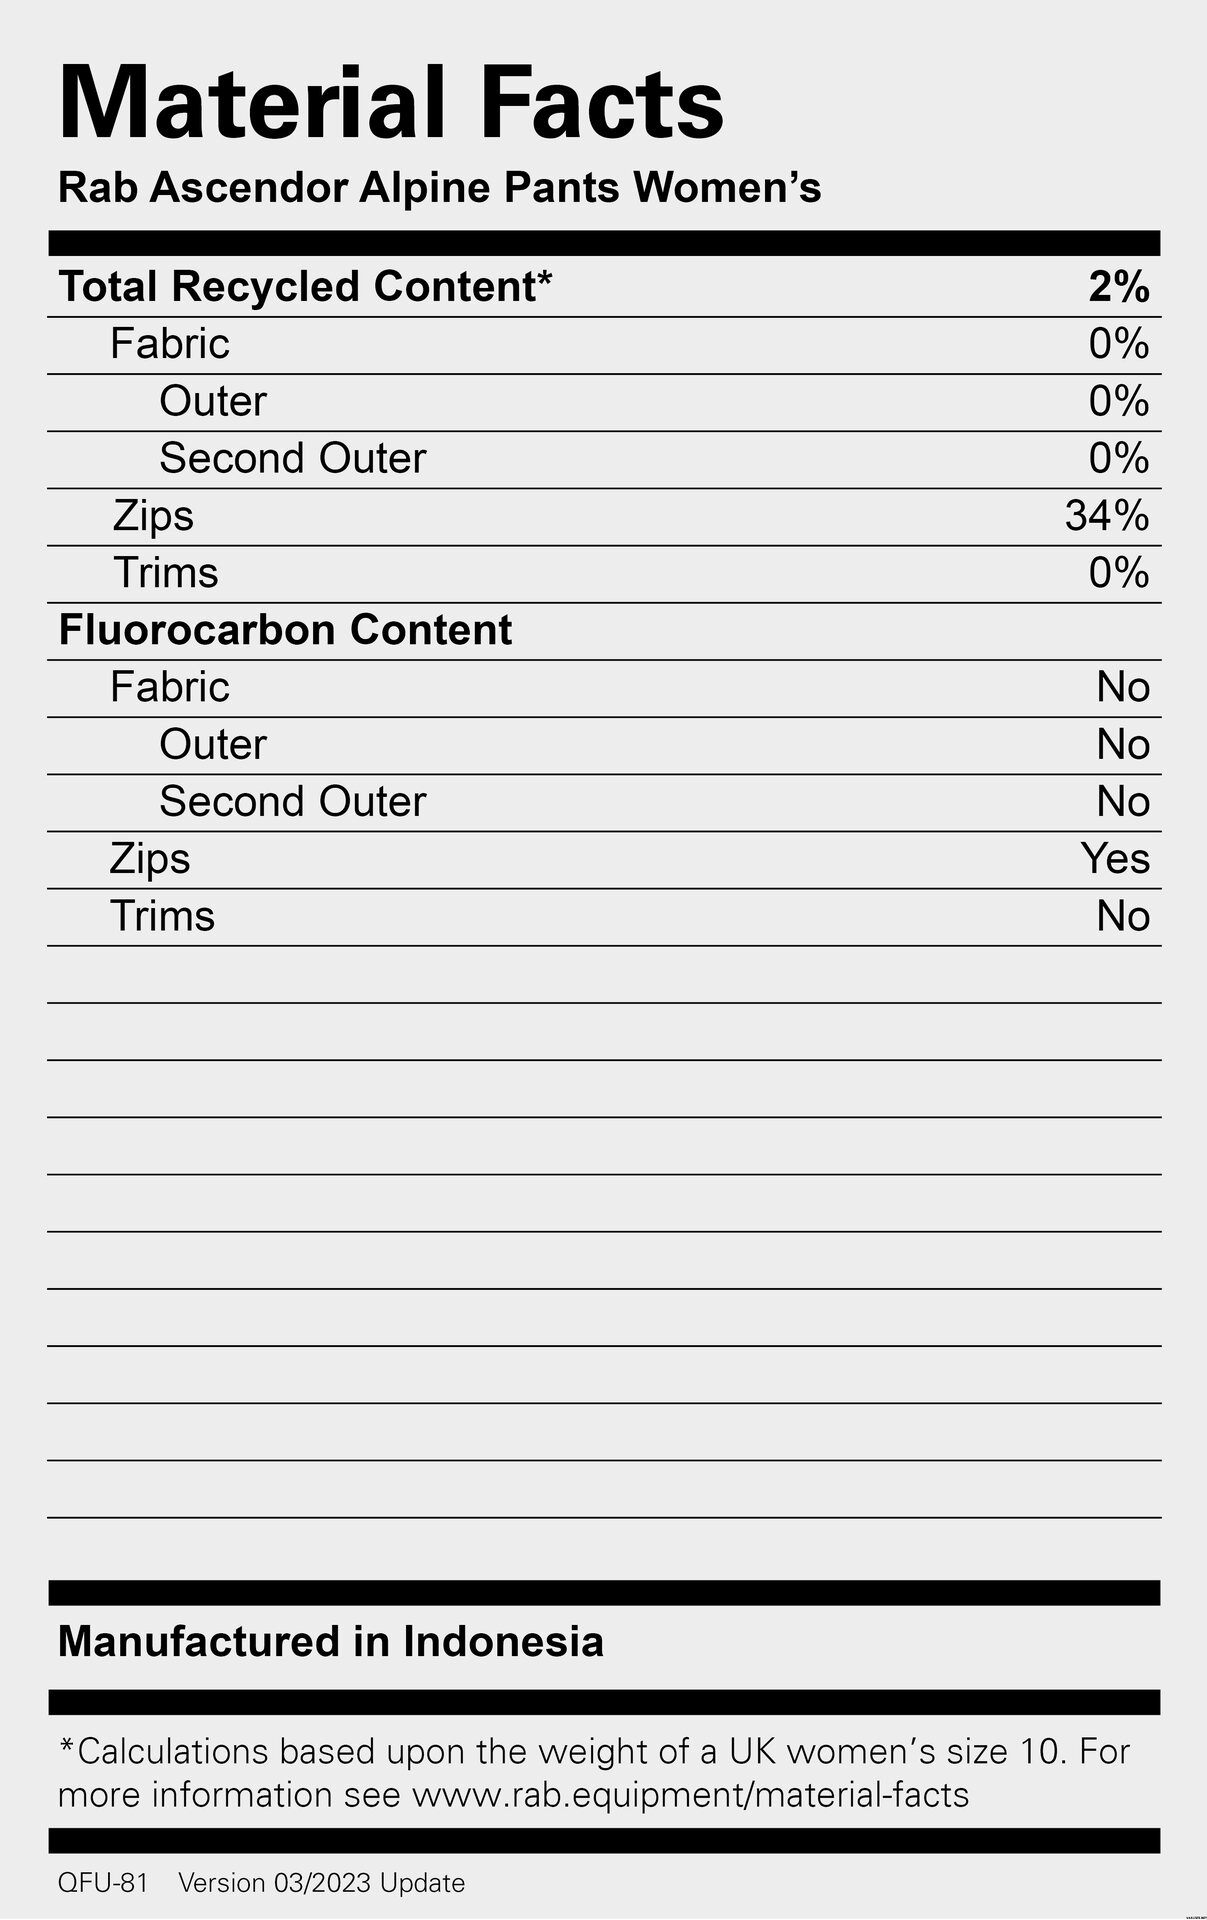Click Outer label under Fluorocarbon Content
The width and height of the screenshot is (1207, 1920).
(x=213, y=745)
